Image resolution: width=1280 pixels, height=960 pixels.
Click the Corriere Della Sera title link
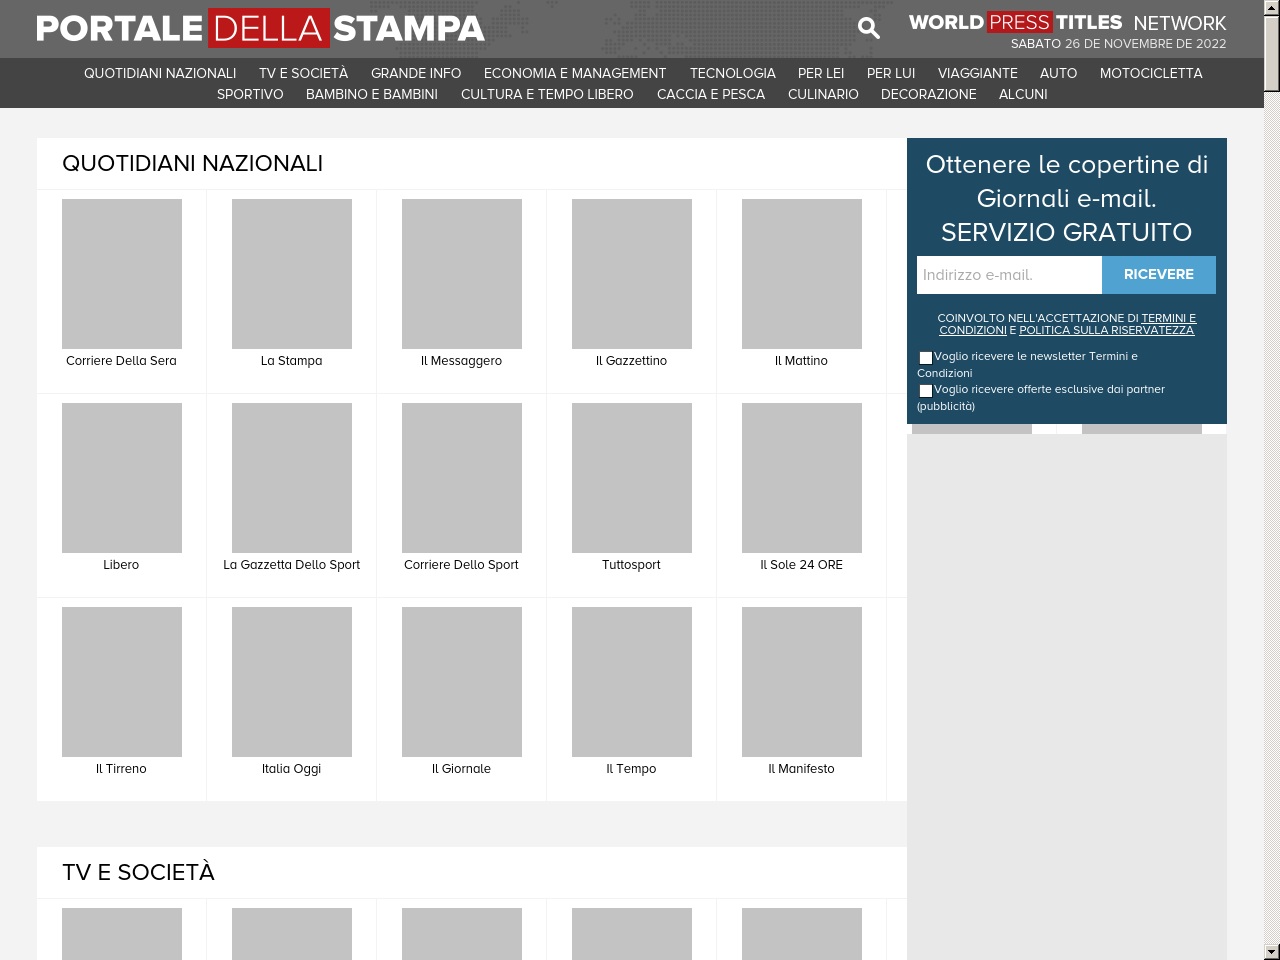pos(121,361)
